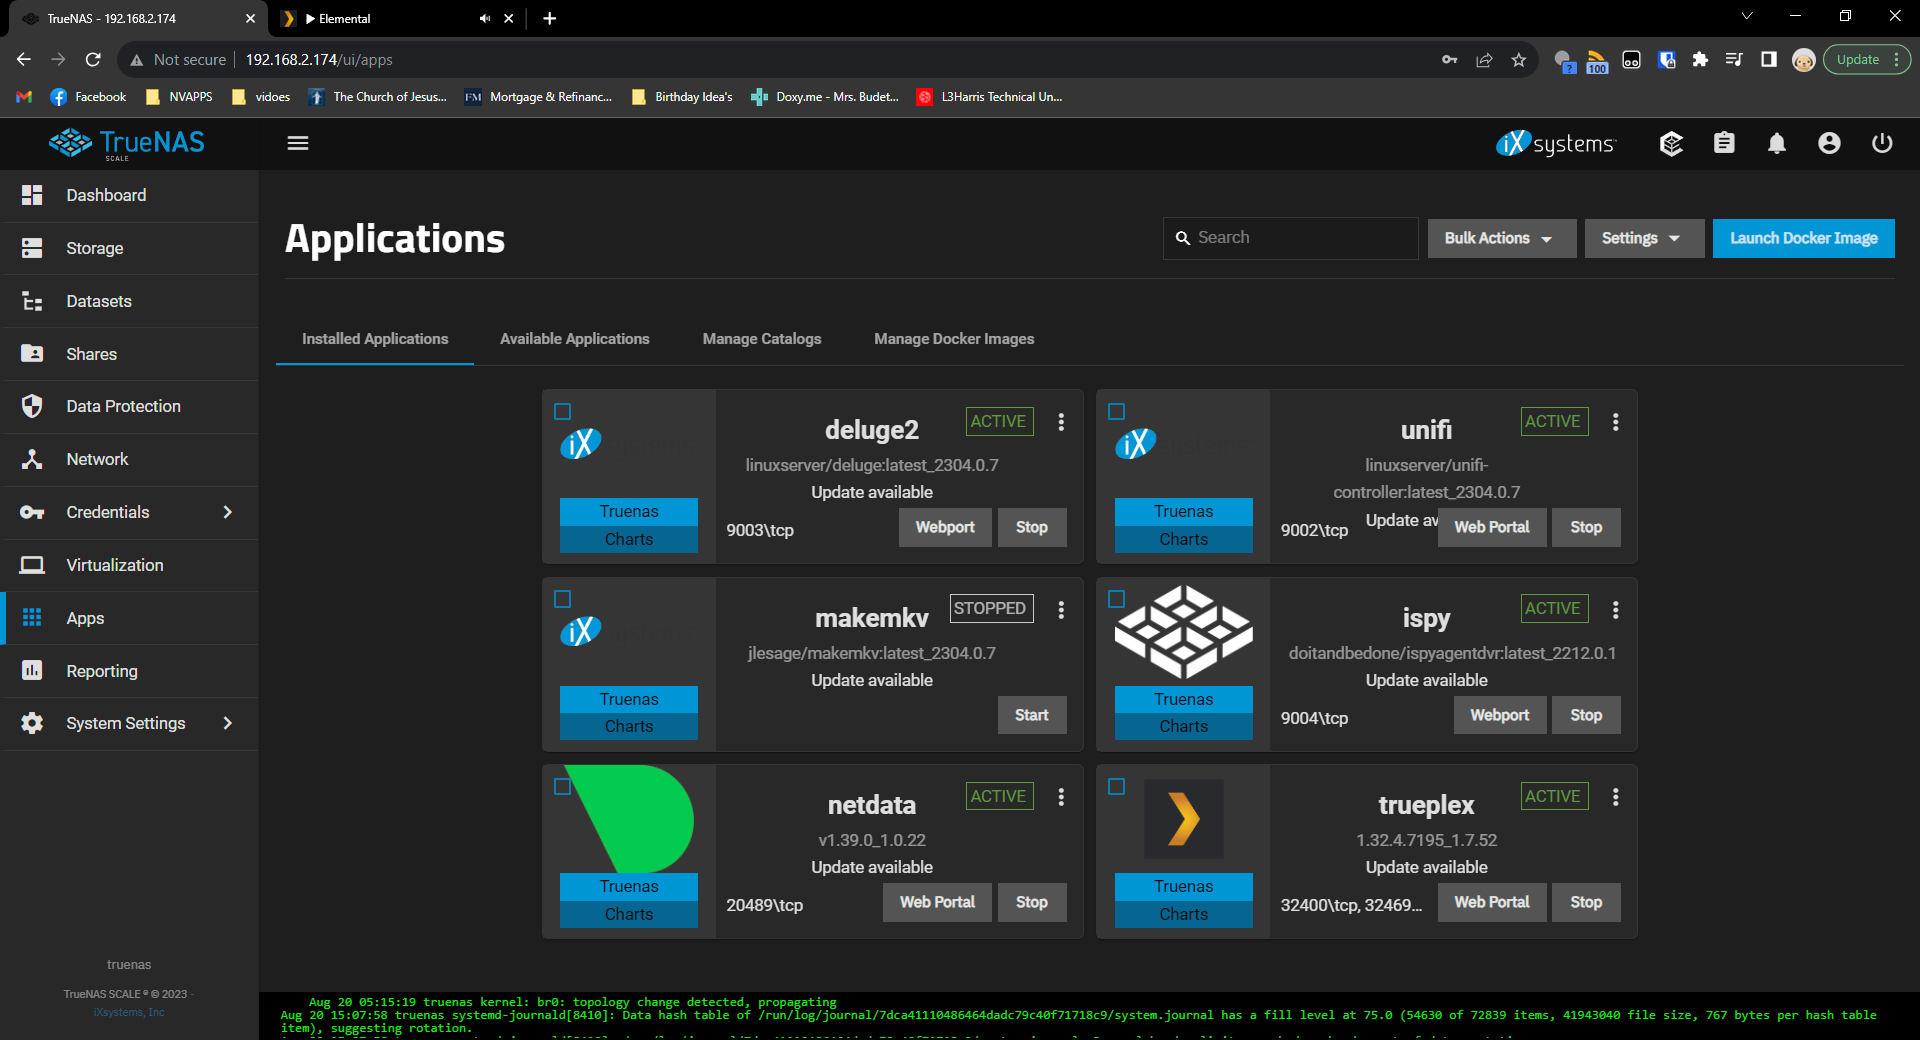Image resolution: width=1920 pixels, height=1040 pixels.
Task: Click the power icon
Action: click(x=1882, y=143)
